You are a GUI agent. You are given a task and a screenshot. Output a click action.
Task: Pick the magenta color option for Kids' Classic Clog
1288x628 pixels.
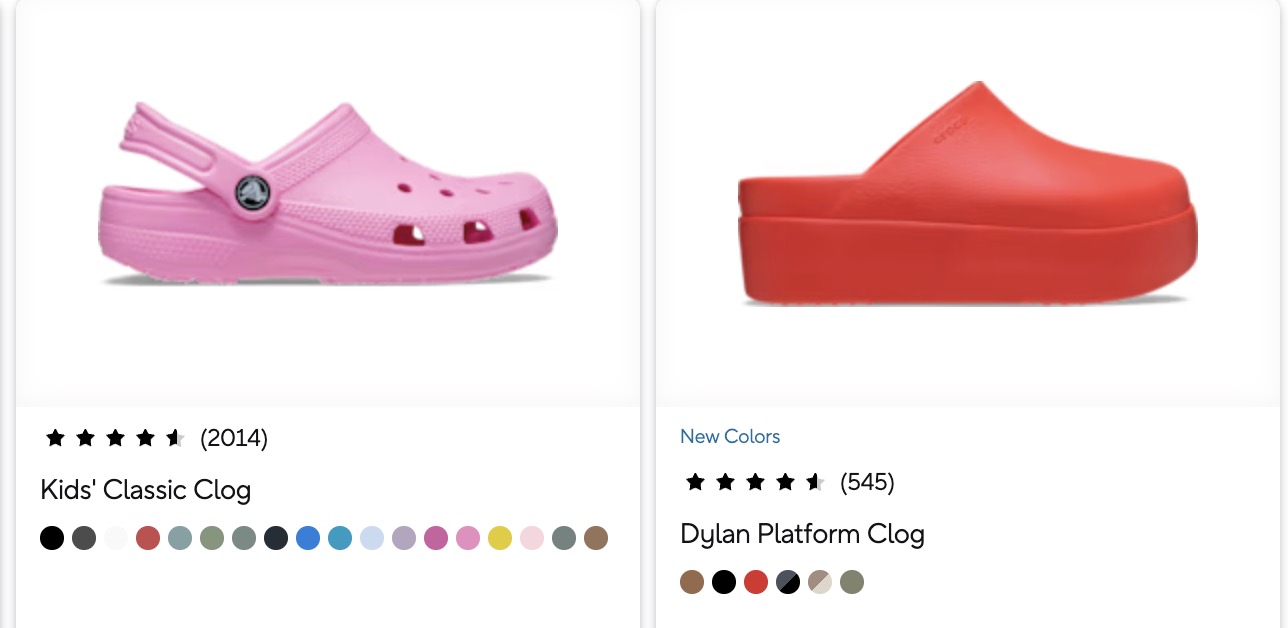pyautogui.click(x=436, y=538)
